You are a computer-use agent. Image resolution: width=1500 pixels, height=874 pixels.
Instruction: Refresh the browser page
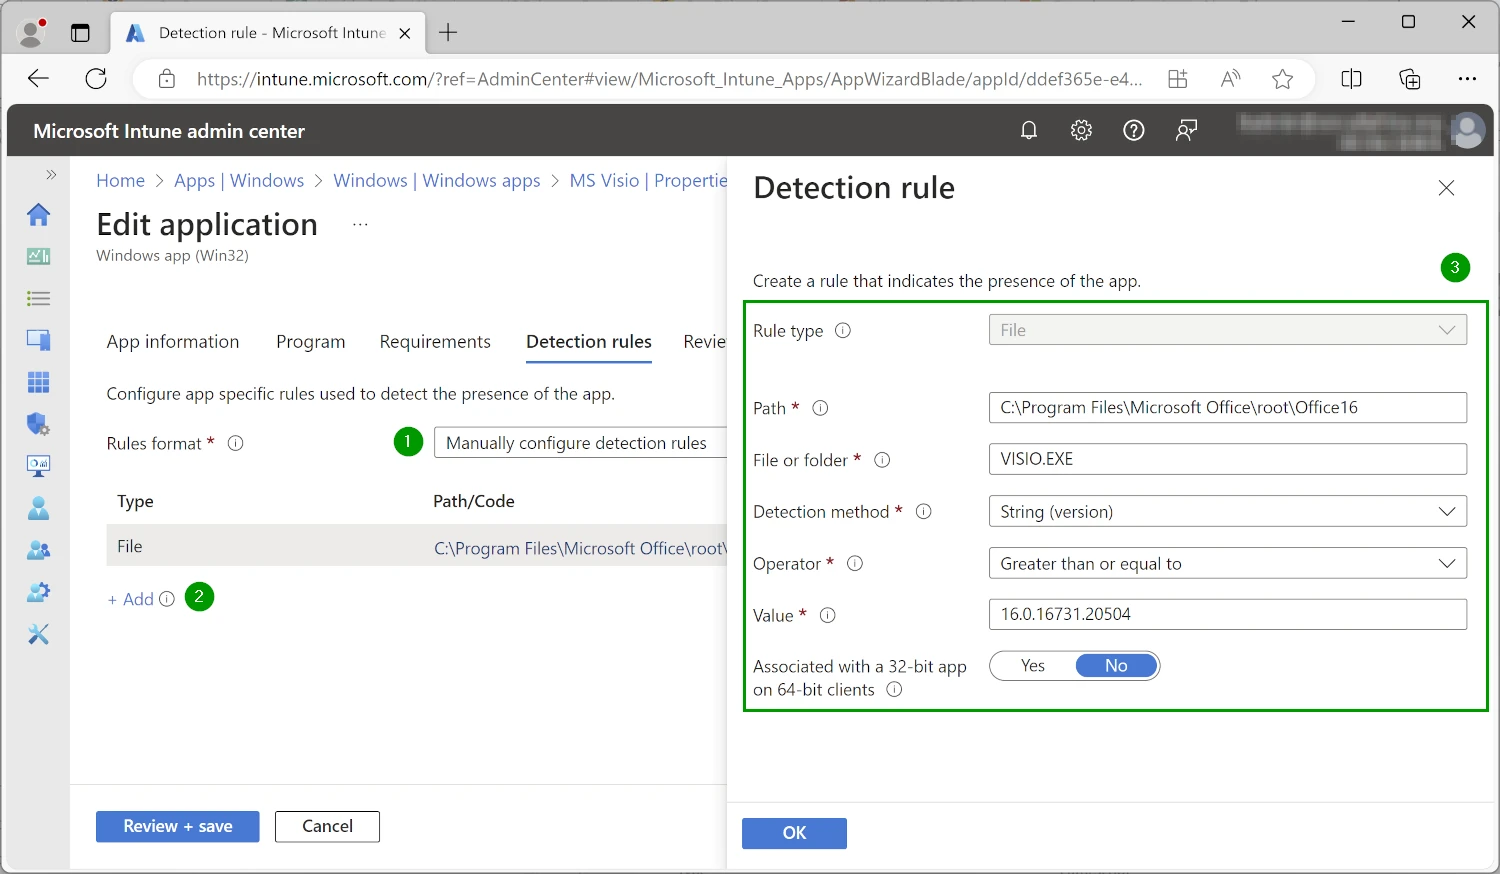[96, 79]
